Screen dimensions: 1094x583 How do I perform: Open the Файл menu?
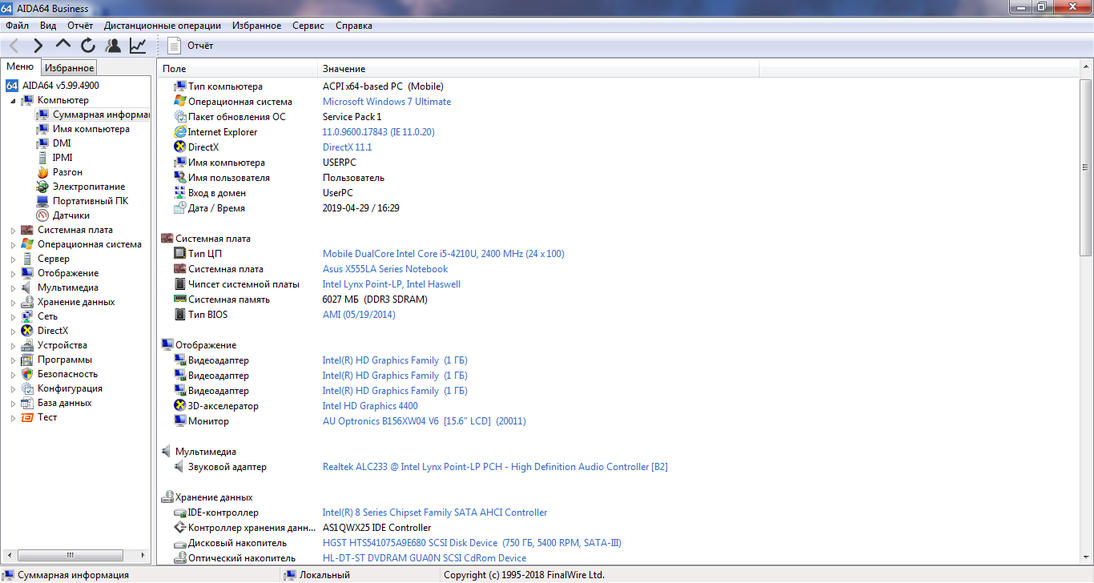(17, 25)
